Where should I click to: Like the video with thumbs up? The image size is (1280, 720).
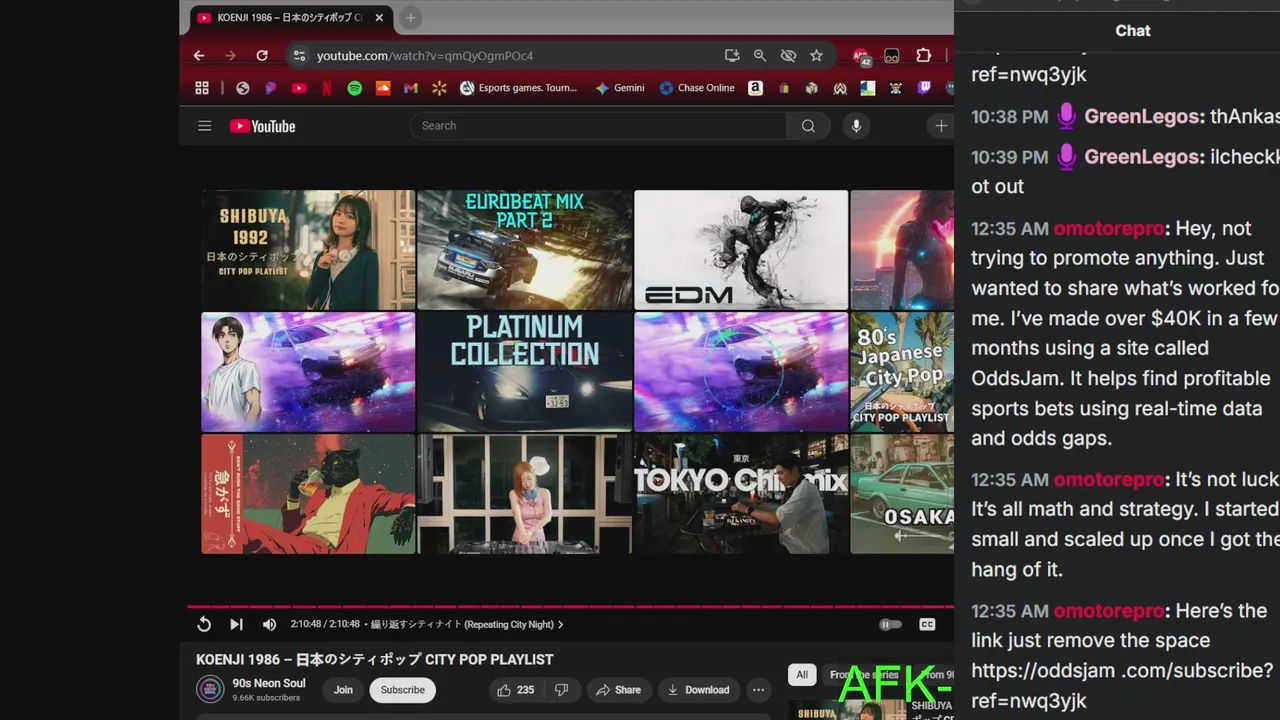[514, 690]
